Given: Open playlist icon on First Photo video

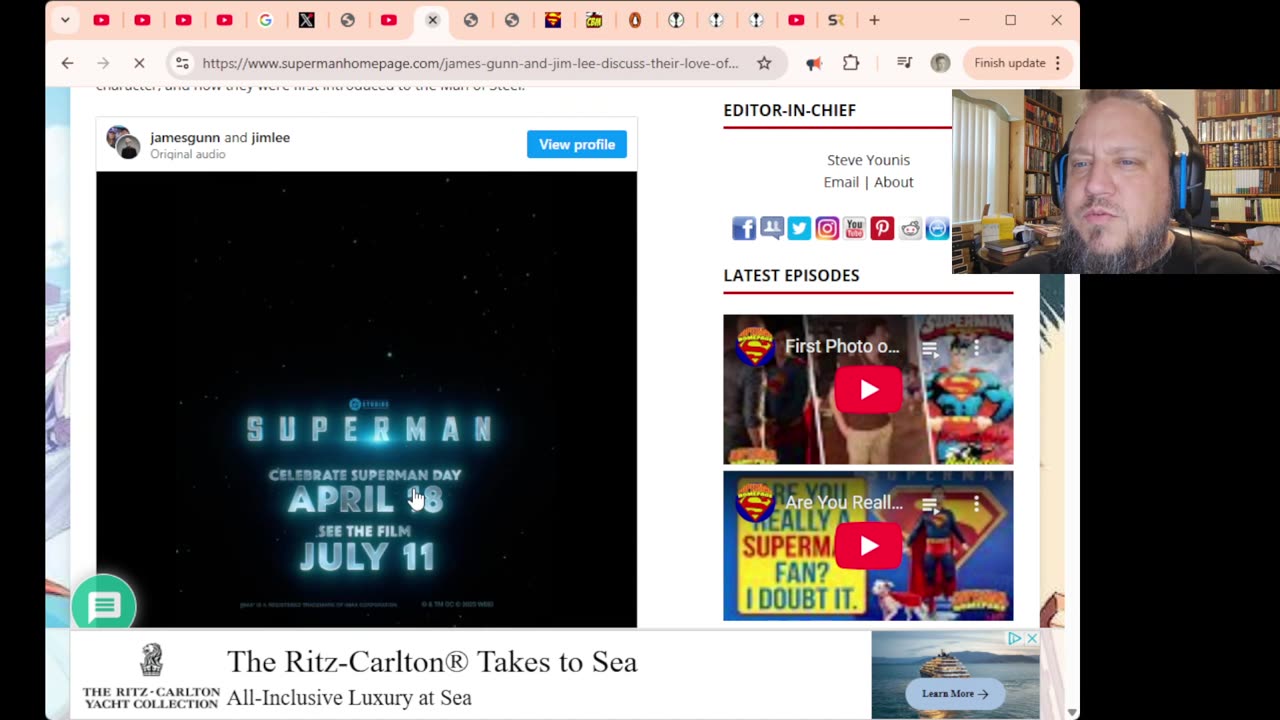Looking at the screenshot, I should (x=930, y=348).
